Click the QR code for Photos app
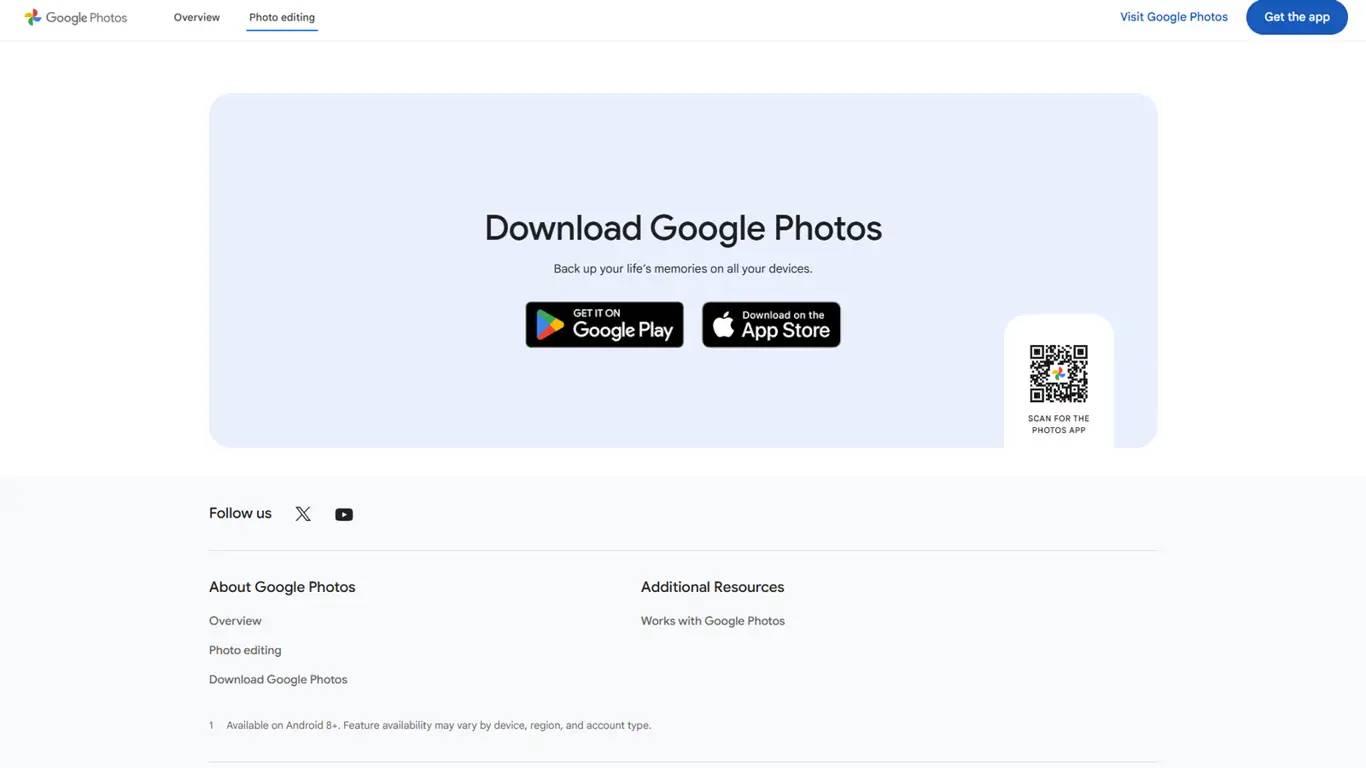The width and height of the screenshot is (1366, 768). [x=1058, y=373]
